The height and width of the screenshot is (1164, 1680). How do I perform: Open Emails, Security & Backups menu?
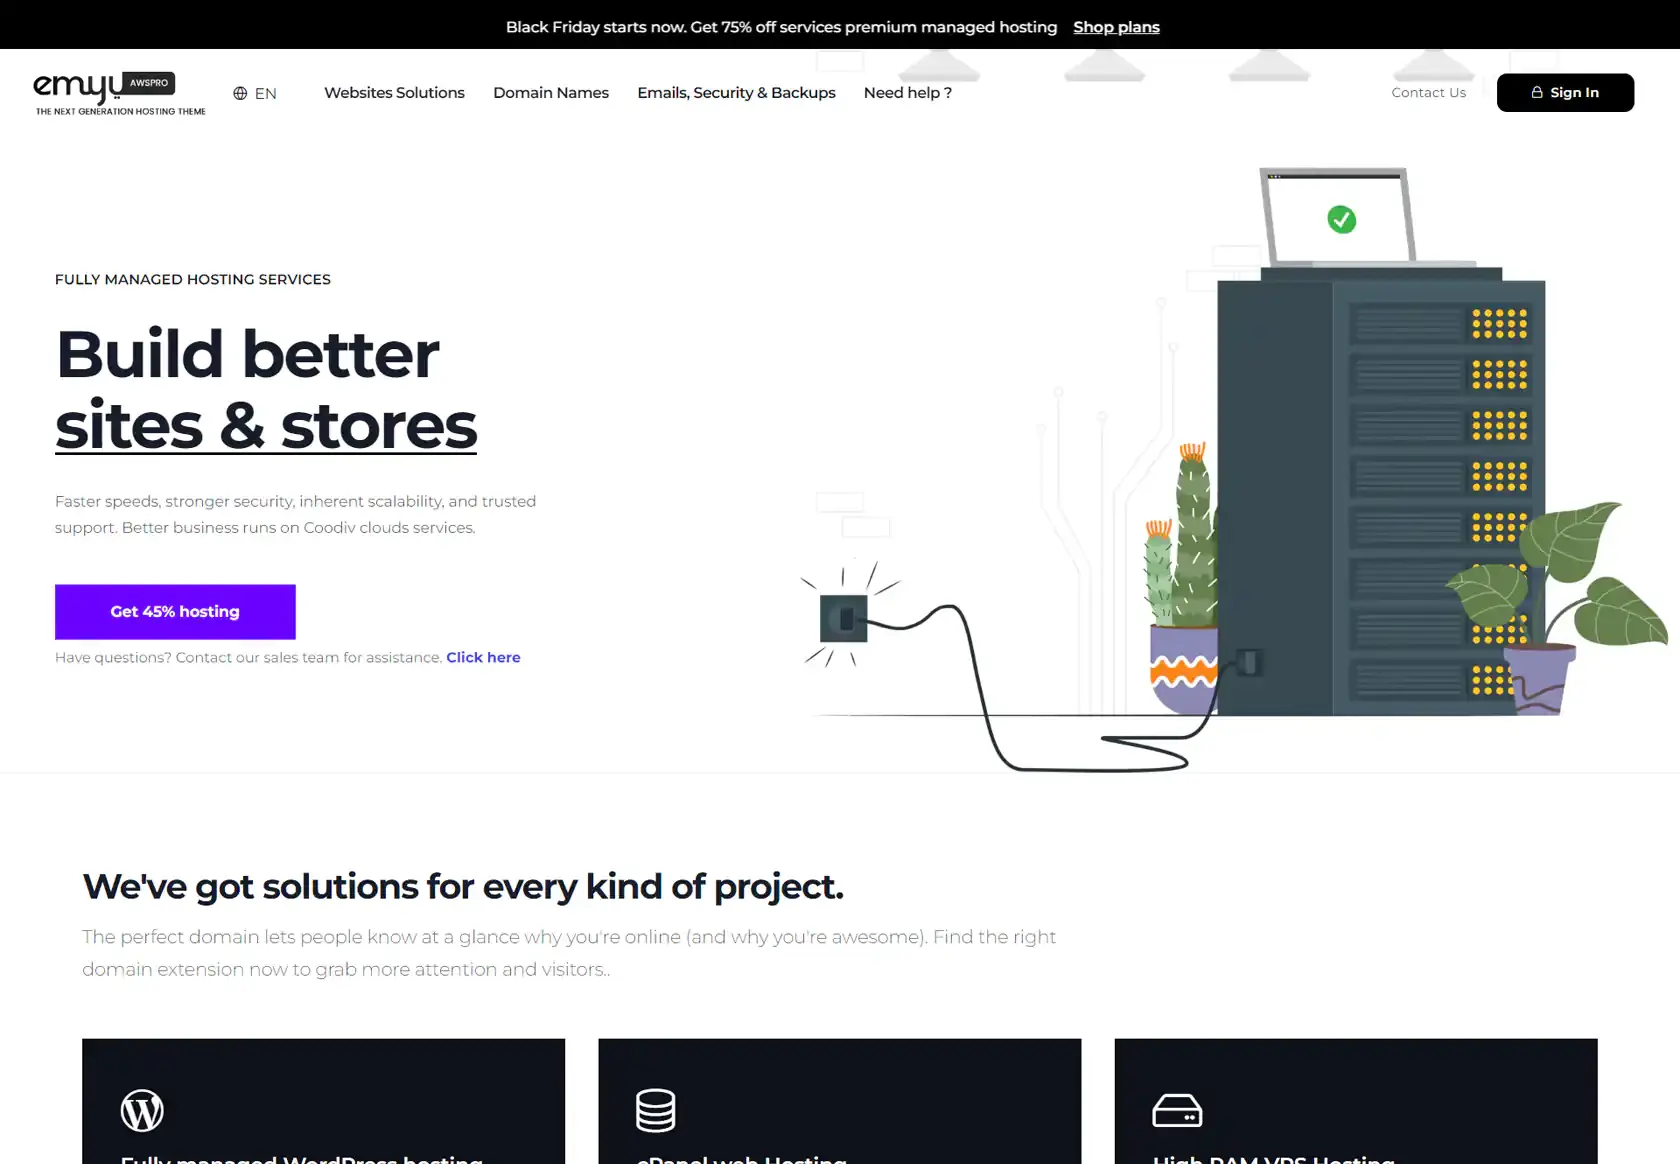click(x=736, y=93)
